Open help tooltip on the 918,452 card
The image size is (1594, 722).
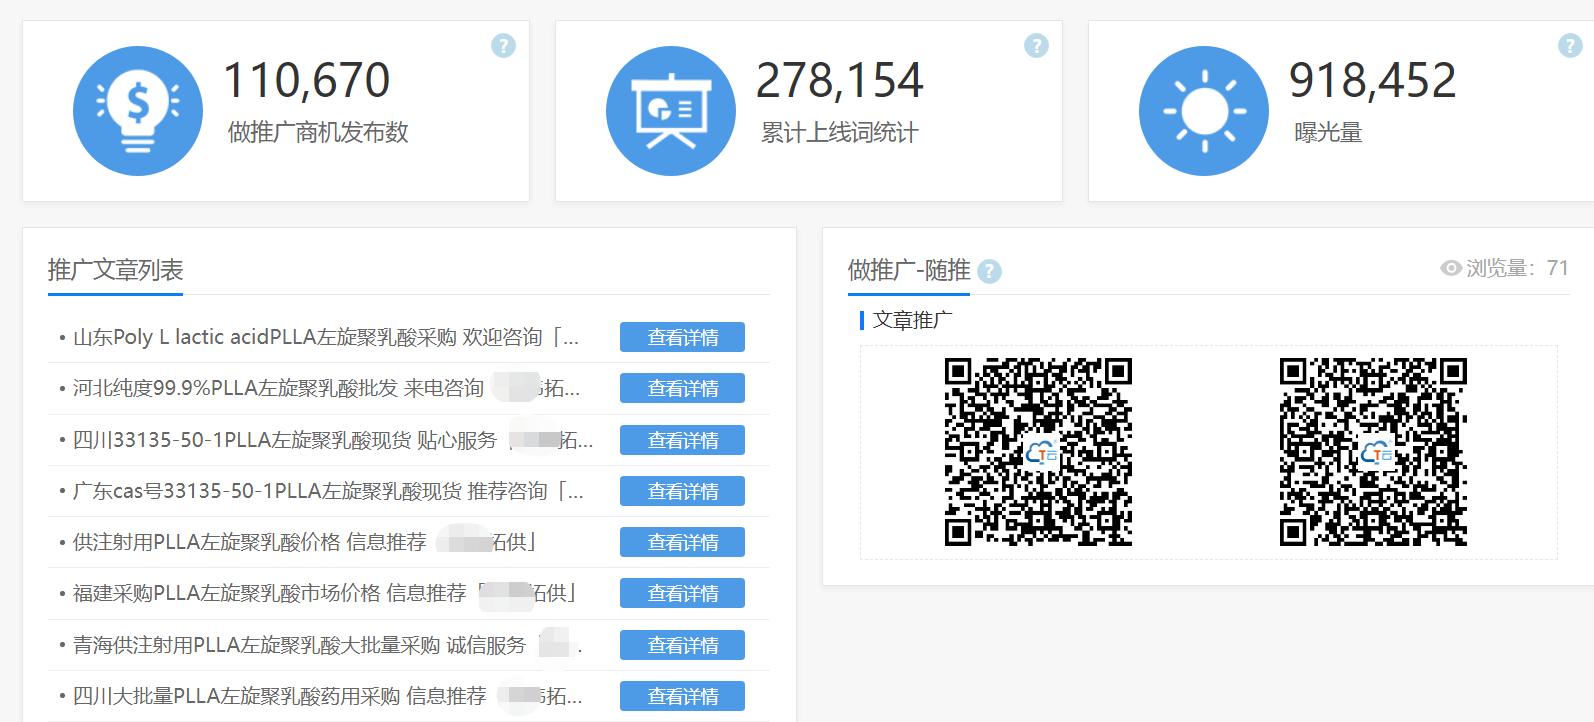[x=1570, y=45]
